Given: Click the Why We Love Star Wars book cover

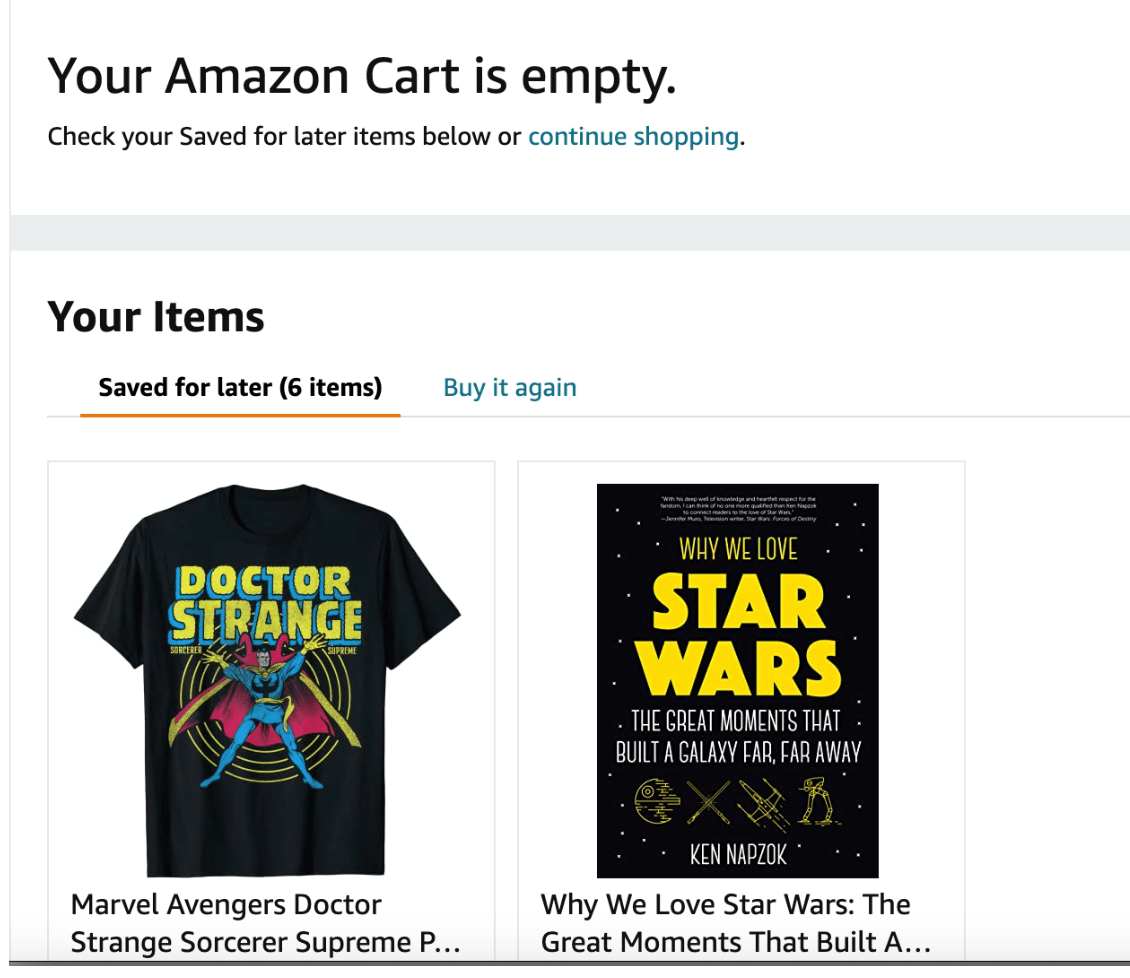Looking at the screenshot, I should pyautogui.click(x=738, y=680).
